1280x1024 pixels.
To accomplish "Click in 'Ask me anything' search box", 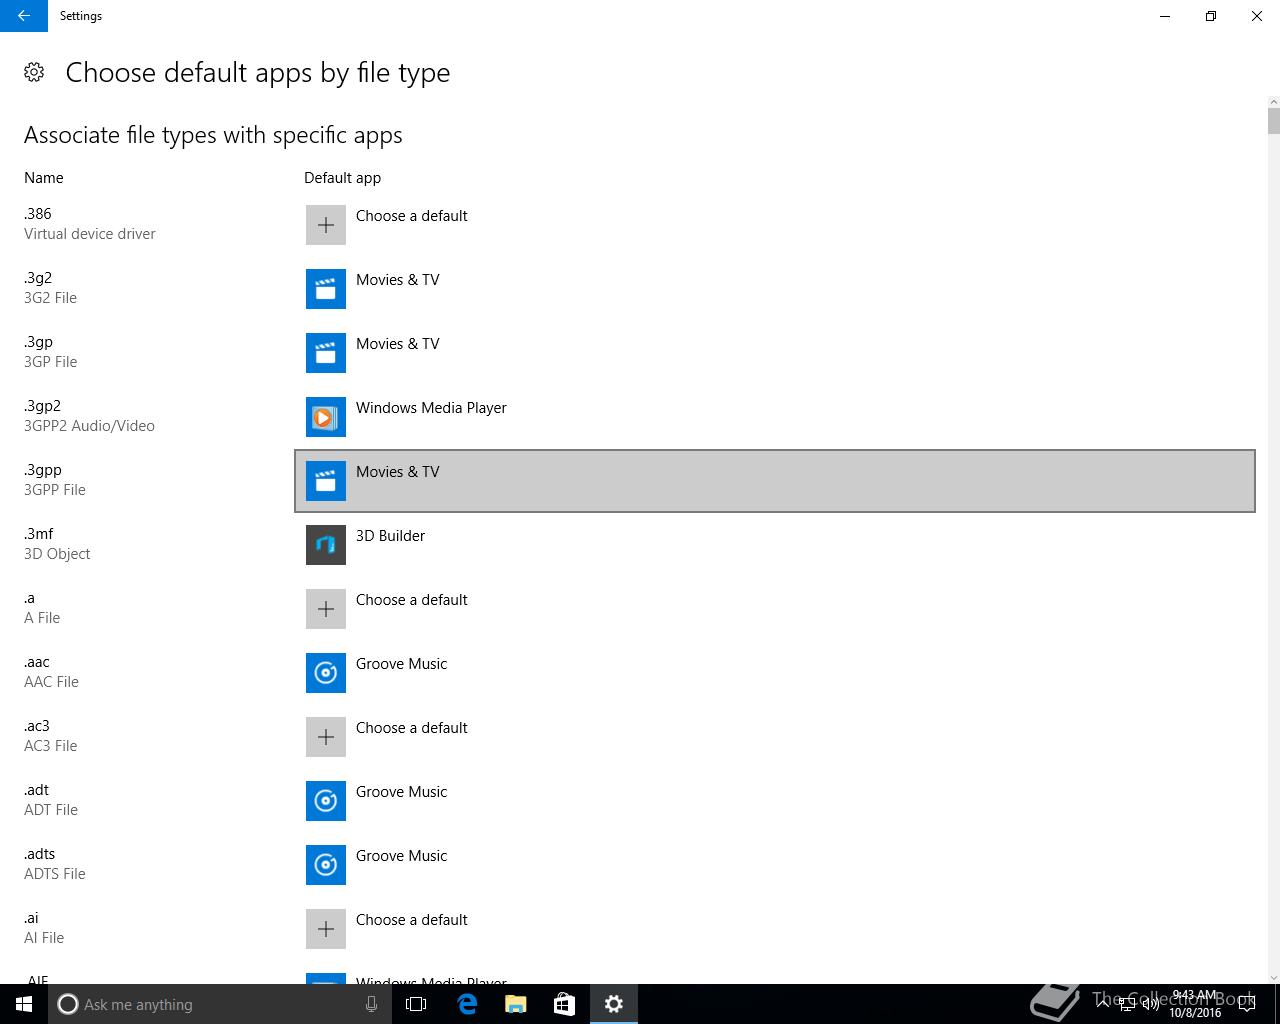I will pos(220,1004).
